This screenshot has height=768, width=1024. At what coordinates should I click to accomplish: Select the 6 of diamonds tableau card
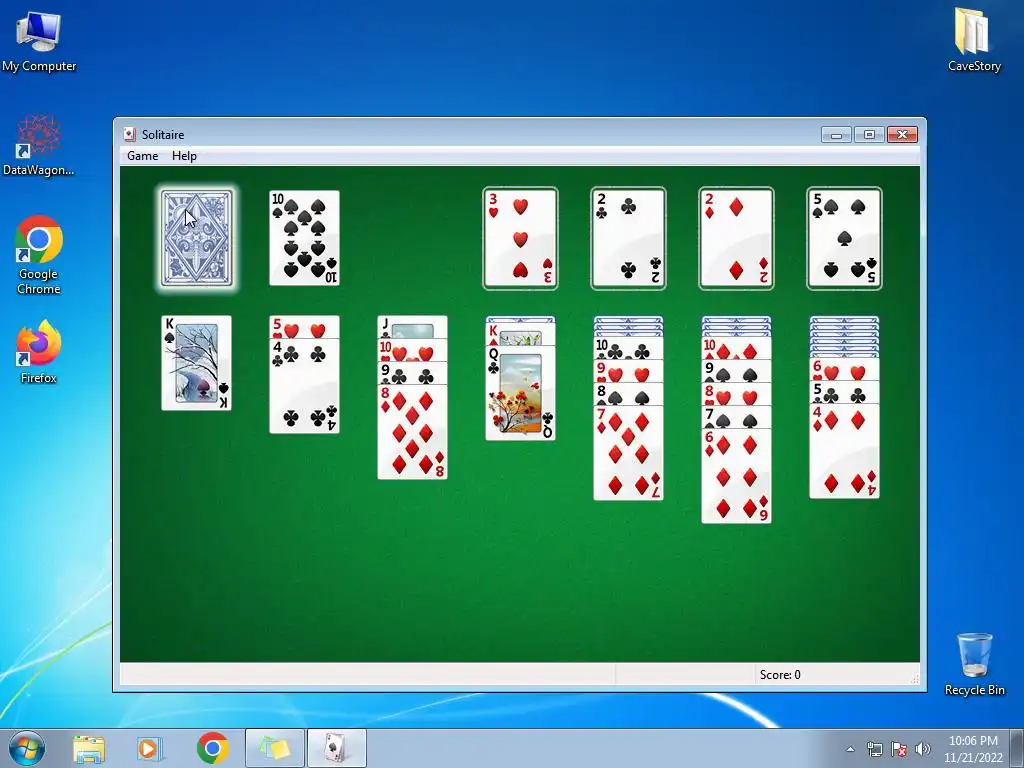(x=736, y=476)
